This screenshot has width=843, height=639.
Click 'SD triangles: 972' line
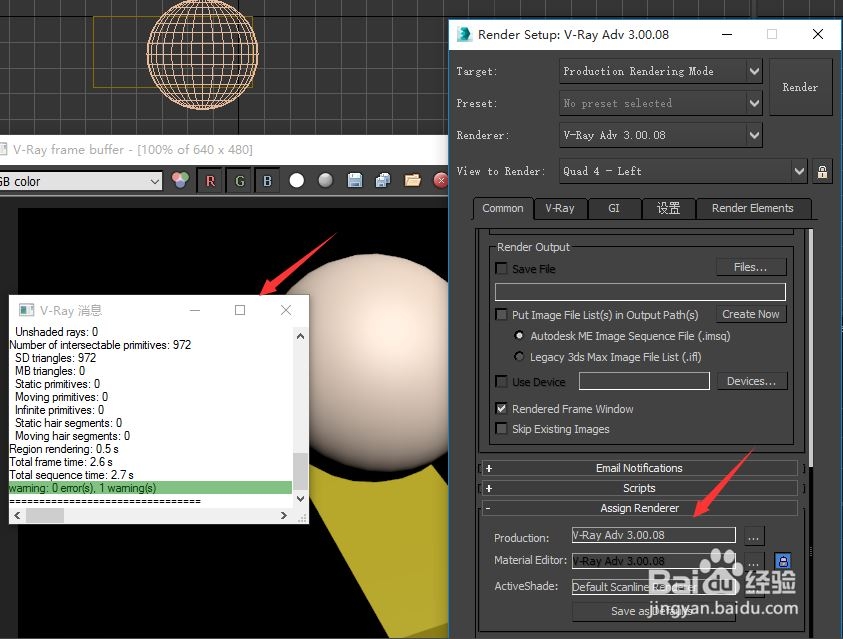(x=55, y=358)
